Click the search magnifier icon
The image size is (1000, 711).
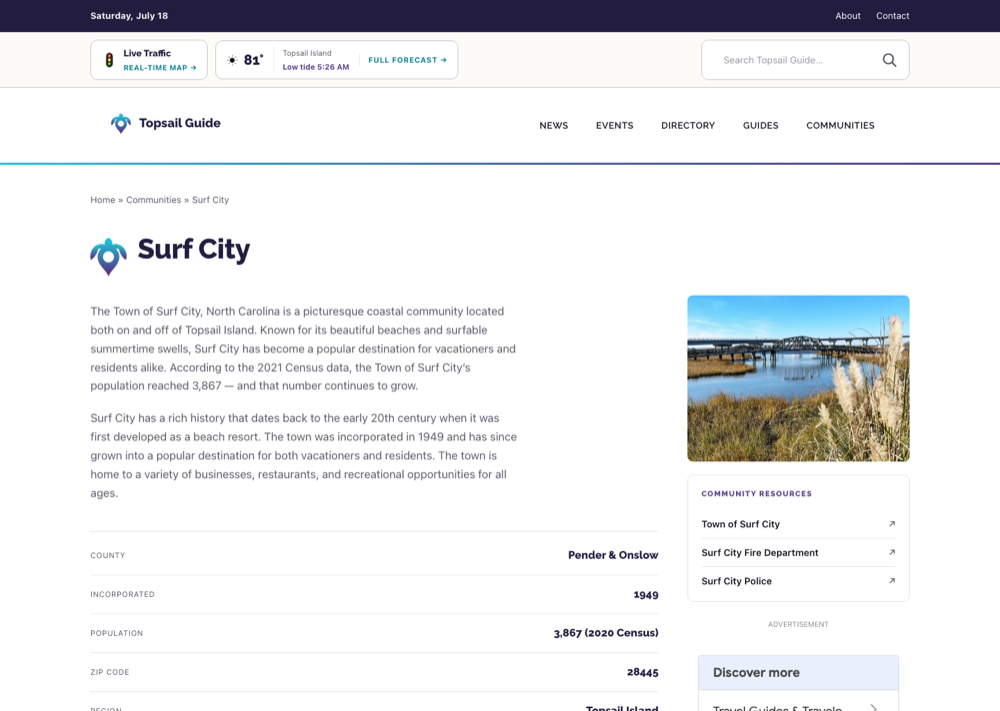[x=889, y=60]
